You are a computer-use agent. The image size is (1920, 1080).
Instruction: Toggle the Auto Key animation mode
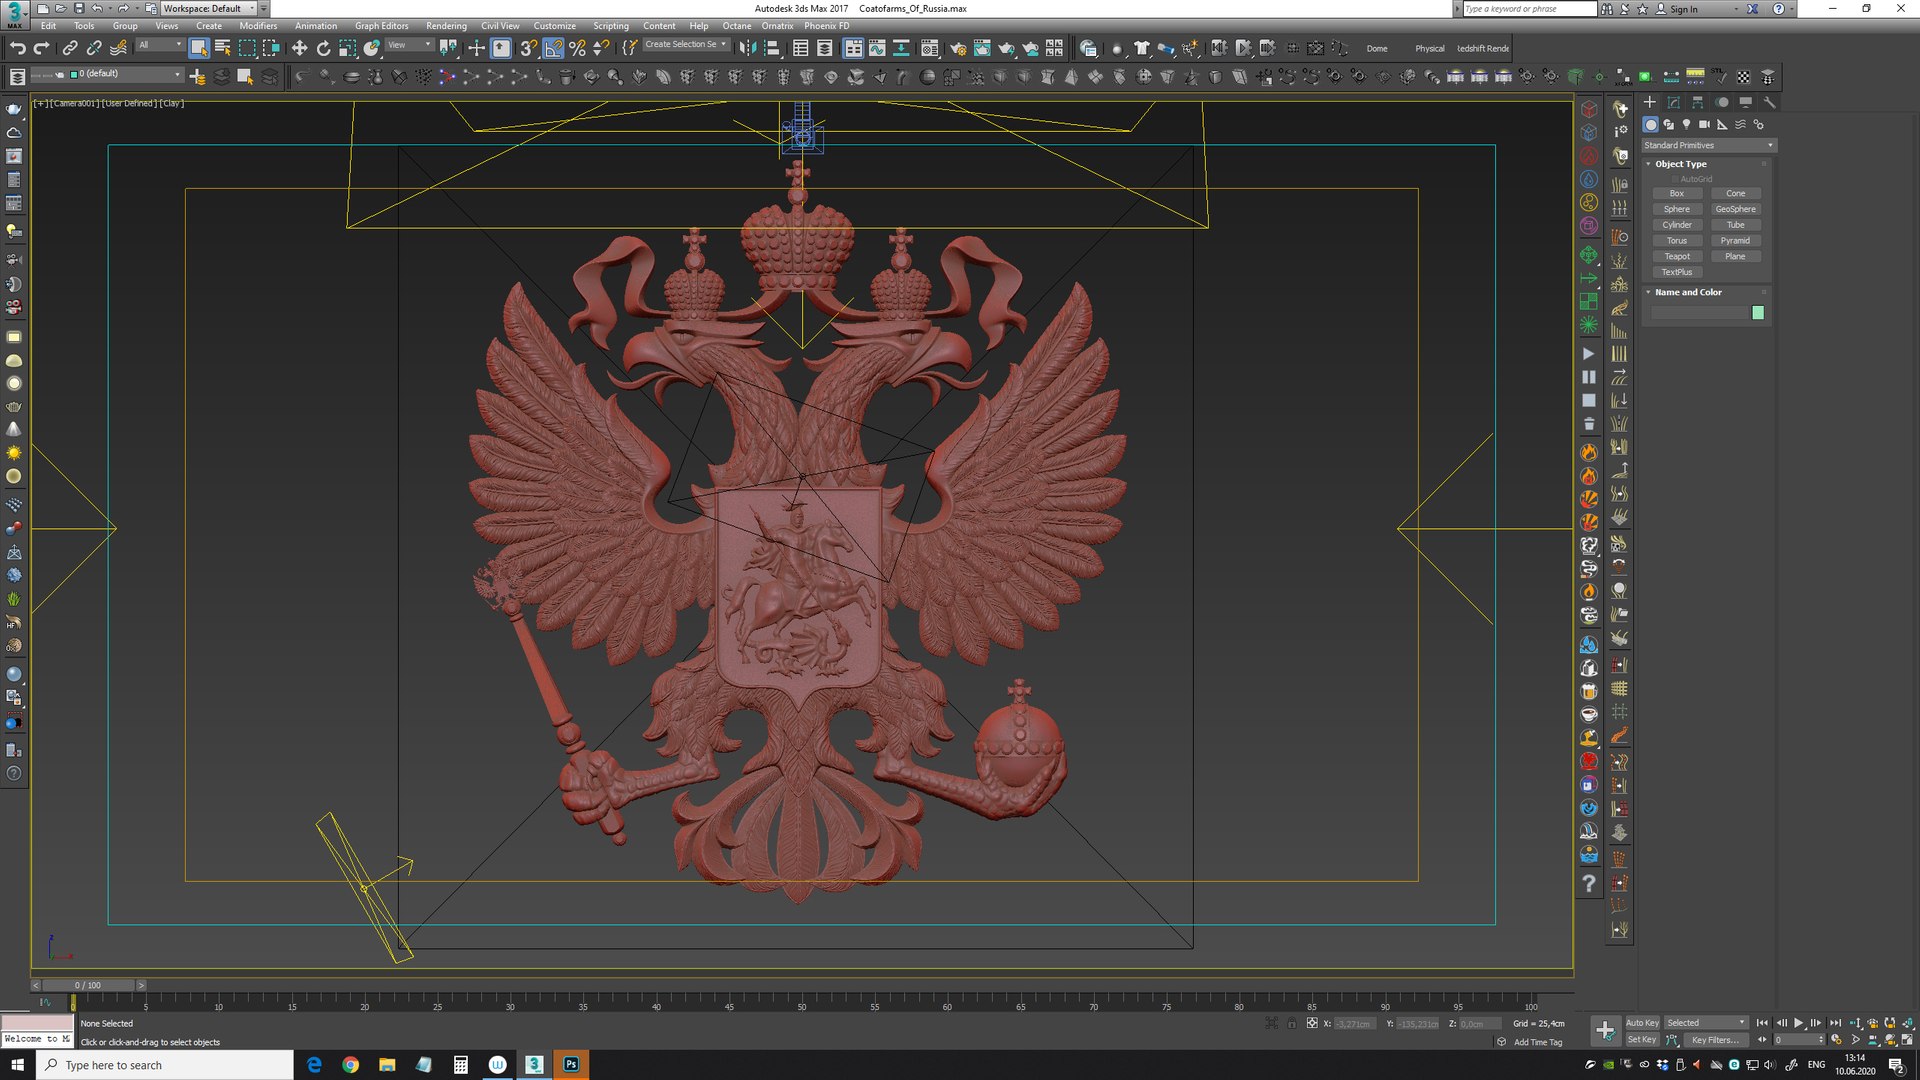click(1642, 1023)
